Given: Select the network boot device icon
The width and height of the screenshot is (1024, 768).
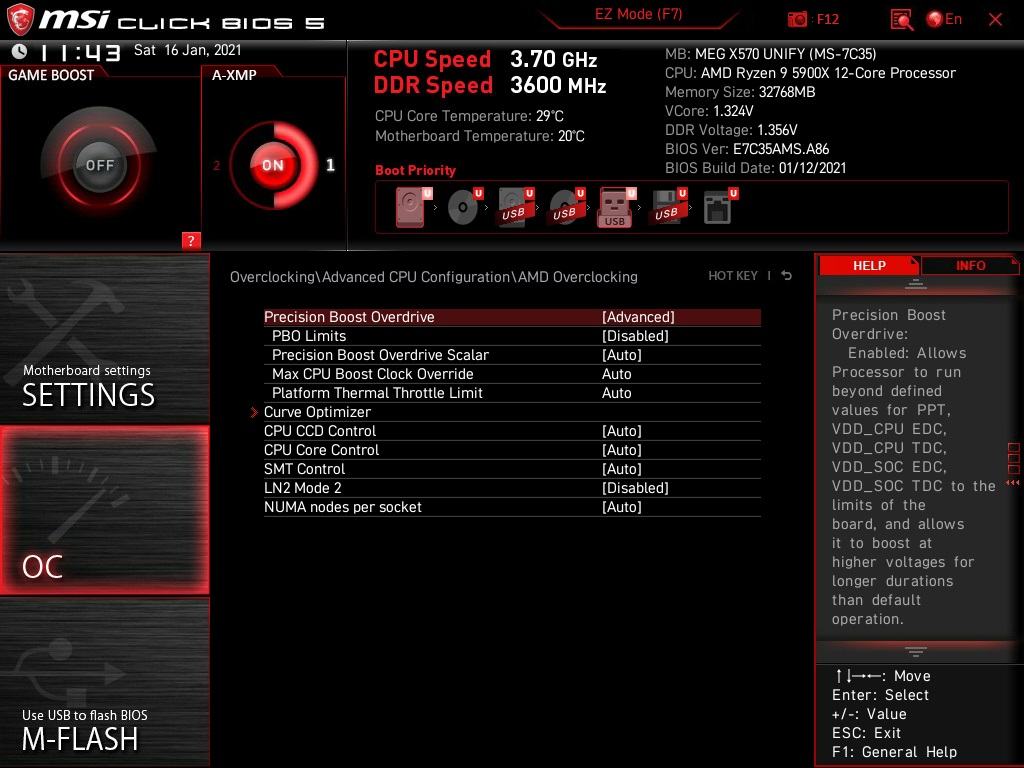Looking at the screenshot, I should (x=720, y=207).
